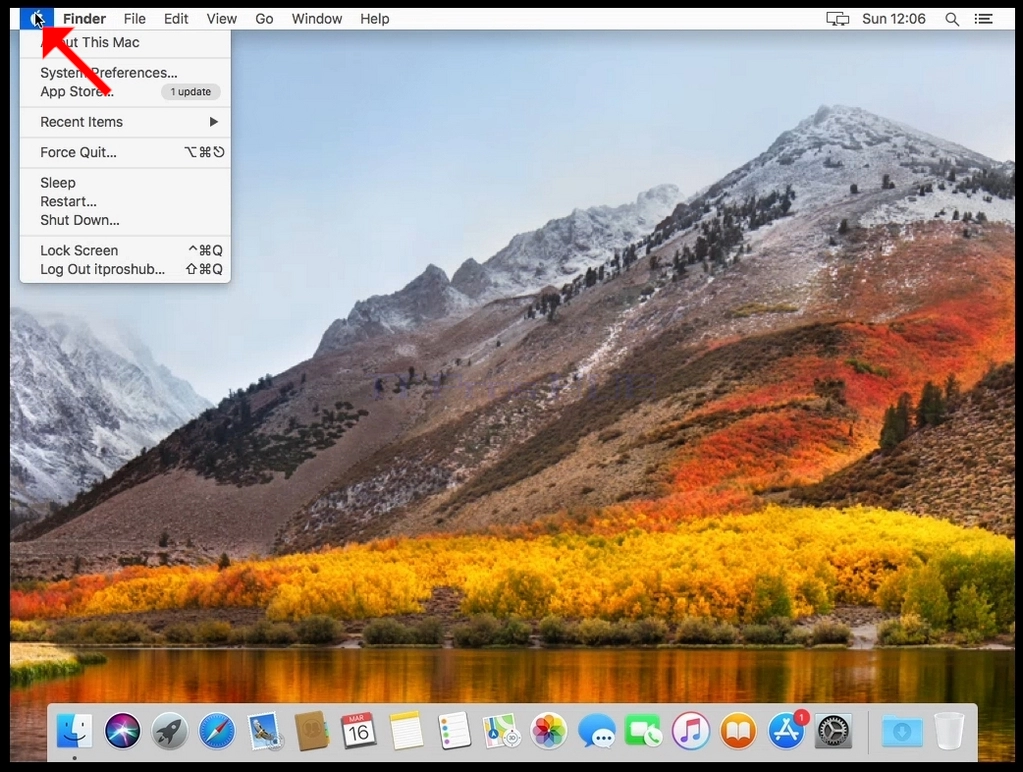The width and height of the screenshot is (1023, 772).
Task: Select Log Out itproshub...
Action: coord(125,269)
